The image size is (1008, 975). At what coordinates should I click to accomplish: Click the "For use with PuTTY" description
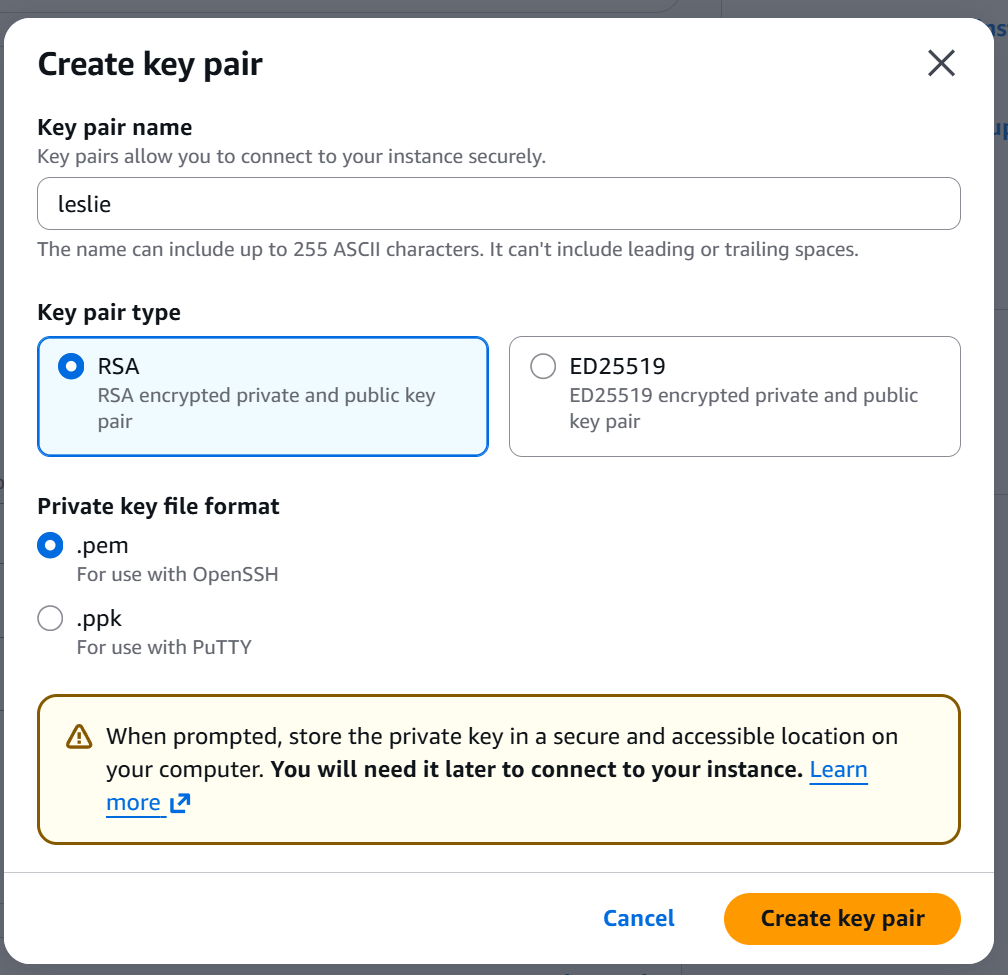[x=164, y=647]
